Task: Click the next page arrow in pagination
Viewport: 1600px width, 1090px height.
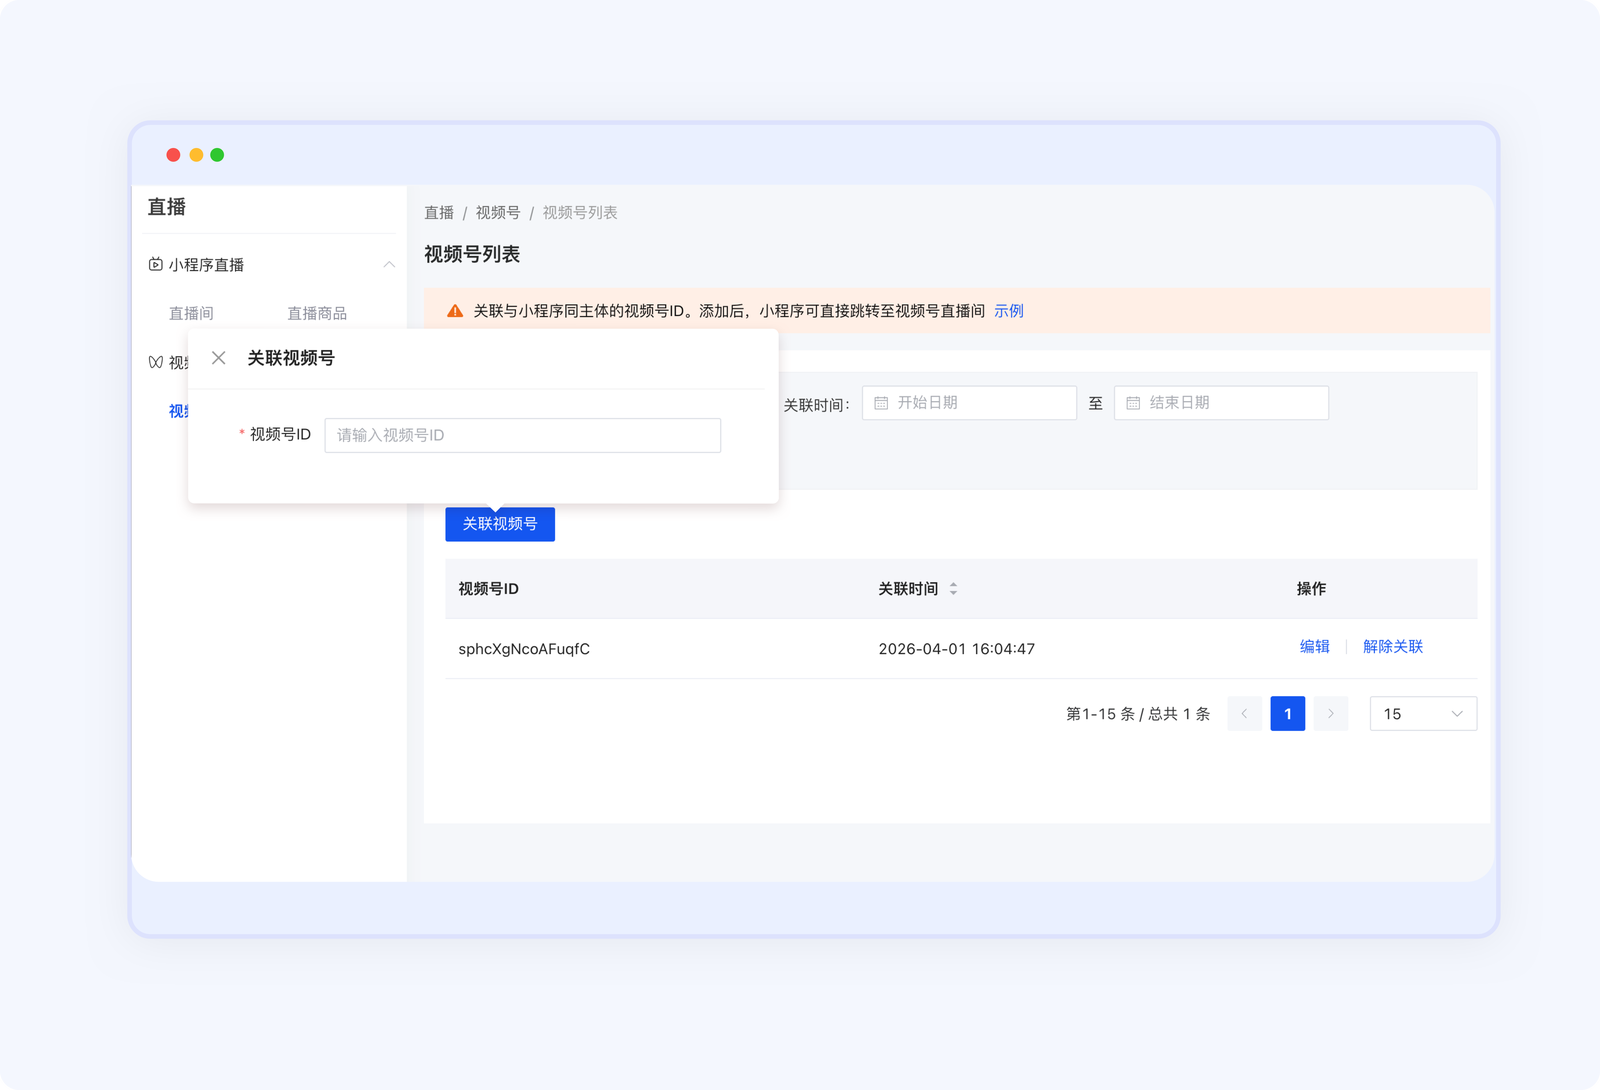Action: (x=1331, y=713)
